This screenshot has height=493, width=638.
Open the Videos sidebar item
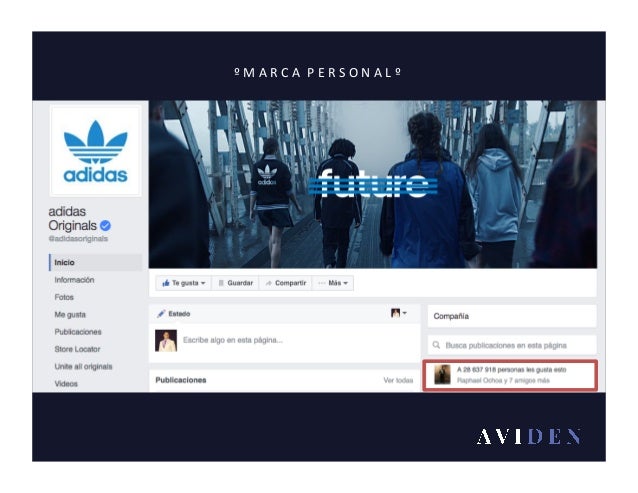tap(66, 384)
